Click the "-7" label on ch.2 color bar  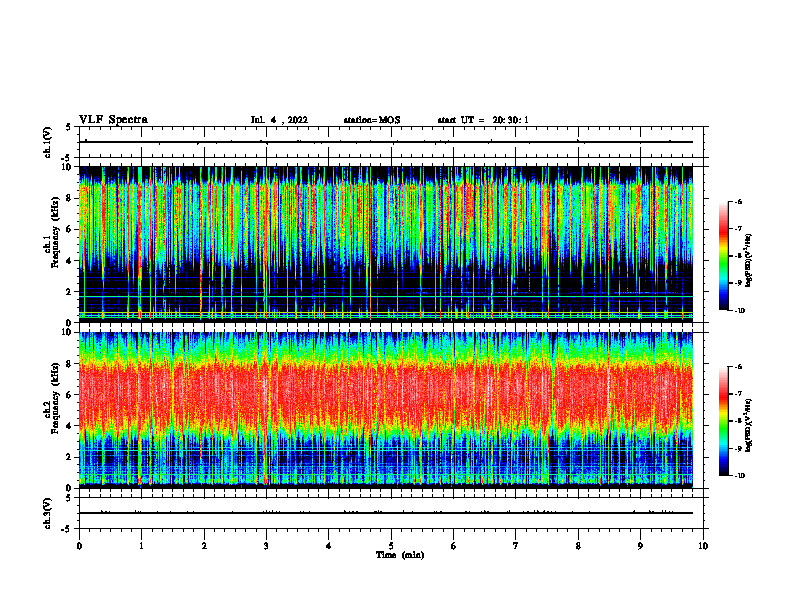pos(738,394)
